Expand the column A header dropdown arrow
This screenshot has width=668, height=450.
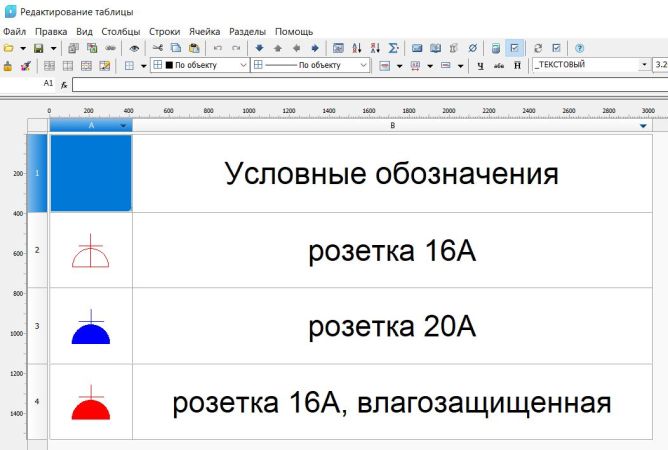click(123, 126)
